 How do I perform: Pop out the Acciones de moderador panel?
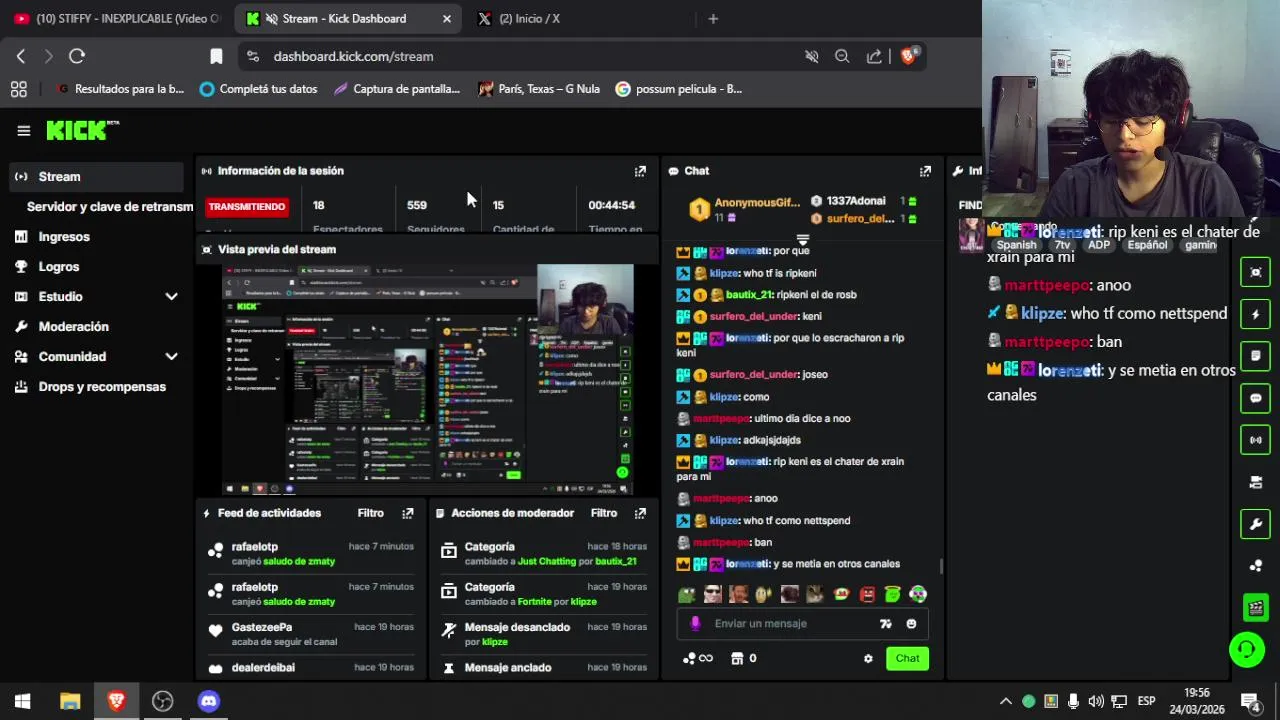tap(640, 513)
